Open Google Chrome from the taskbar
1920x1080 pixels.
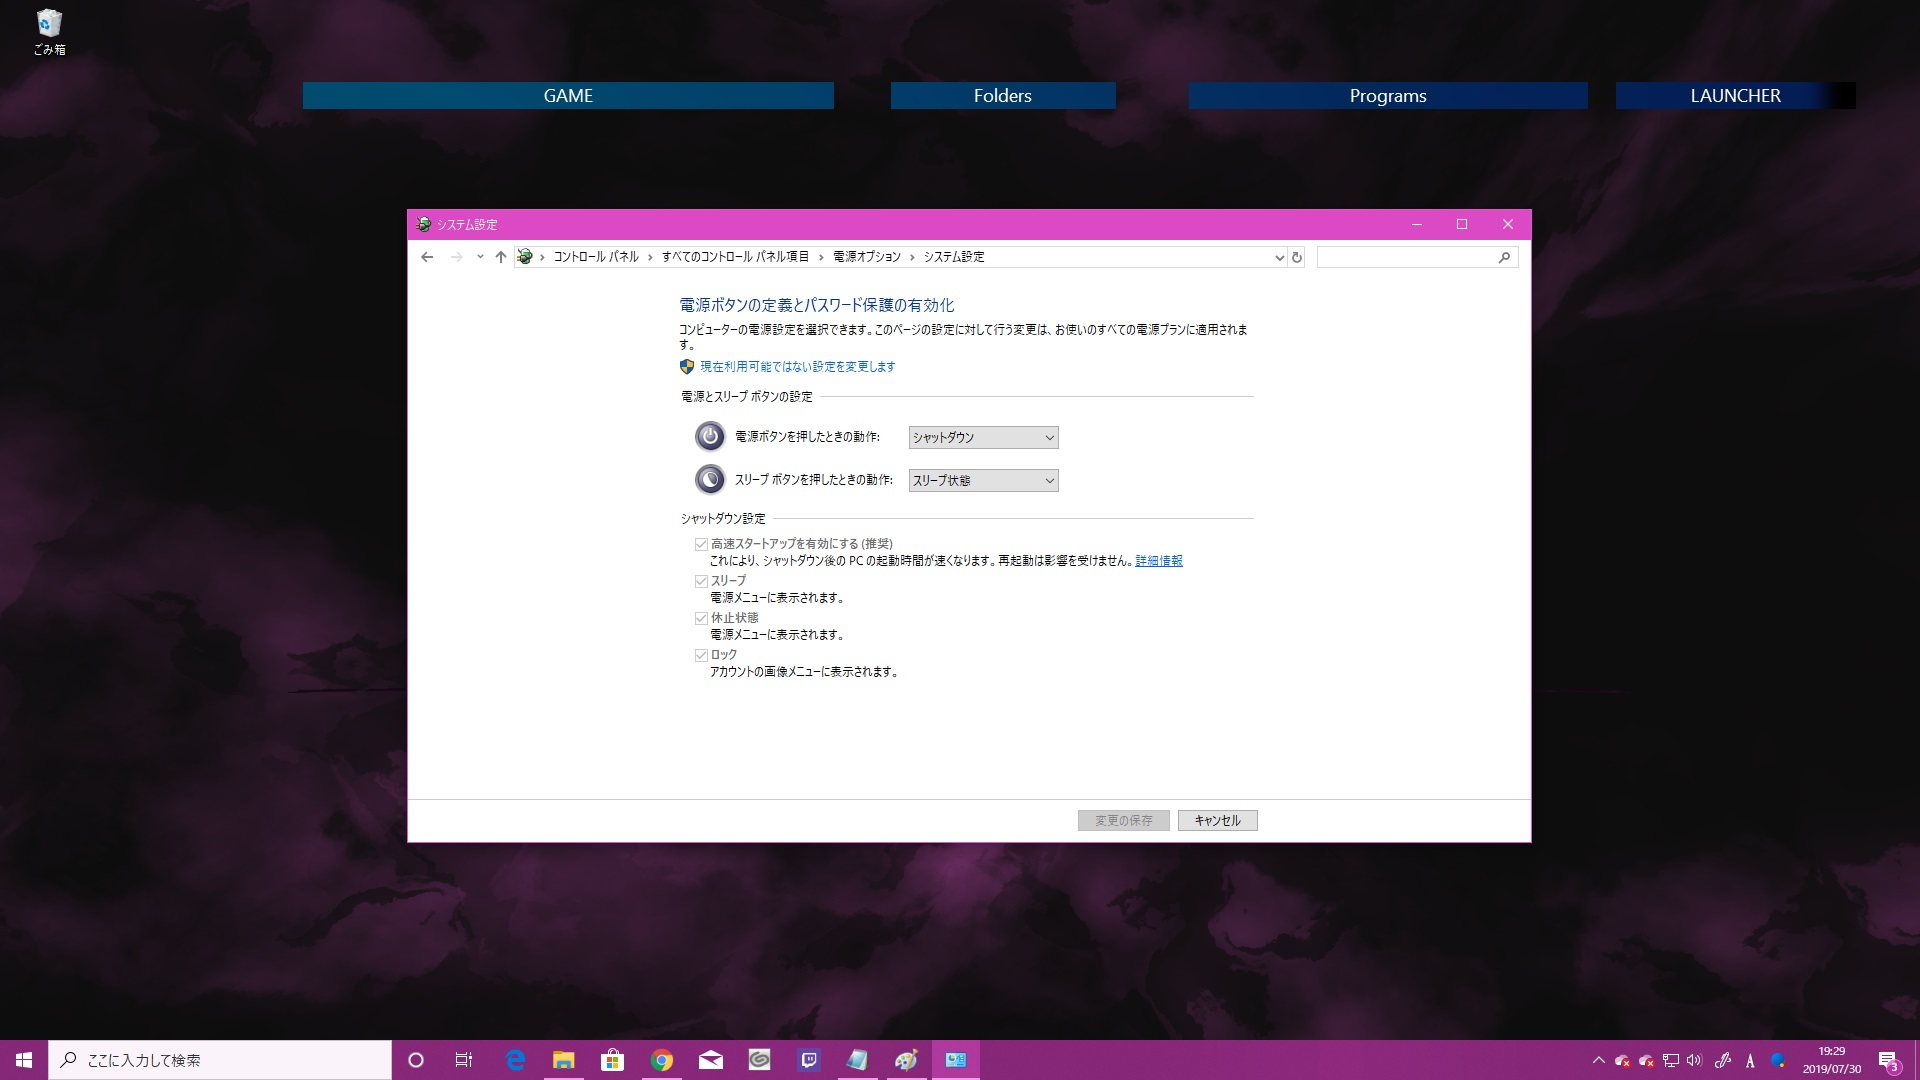click(662, 1060)
